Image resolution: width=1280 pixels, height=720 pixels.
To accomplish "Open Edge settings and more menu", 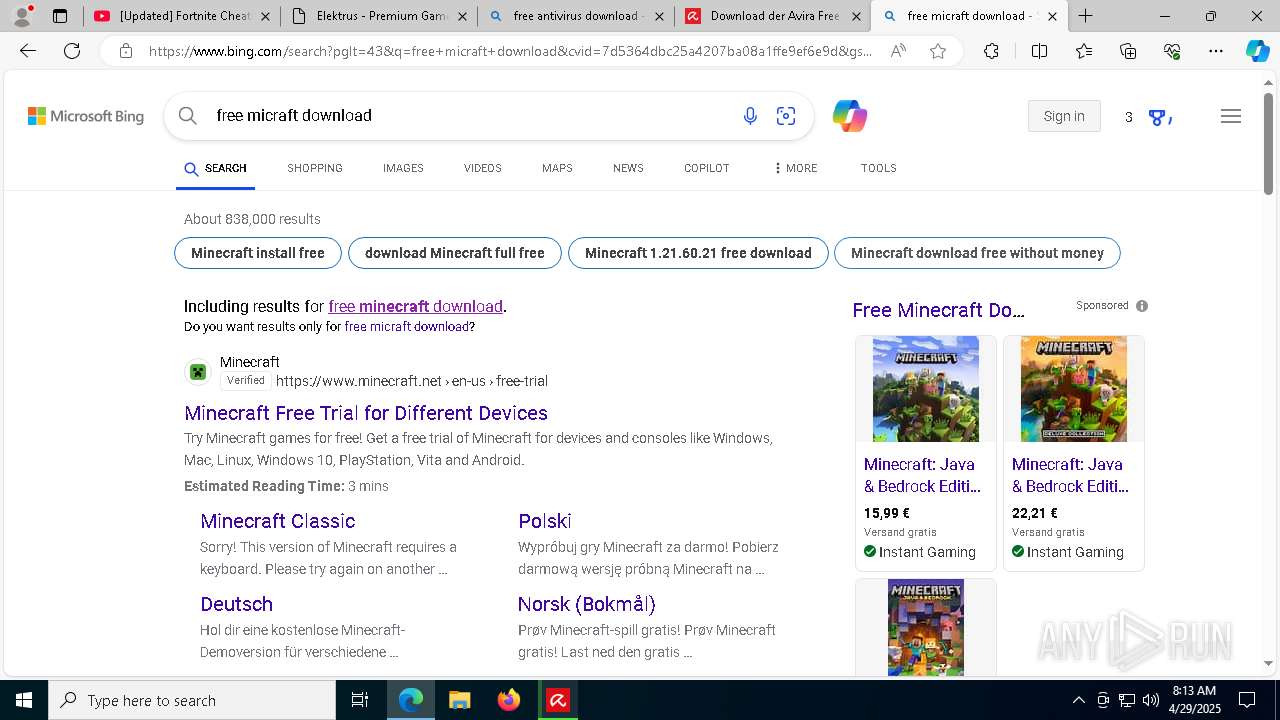I will pos(1216,51).
